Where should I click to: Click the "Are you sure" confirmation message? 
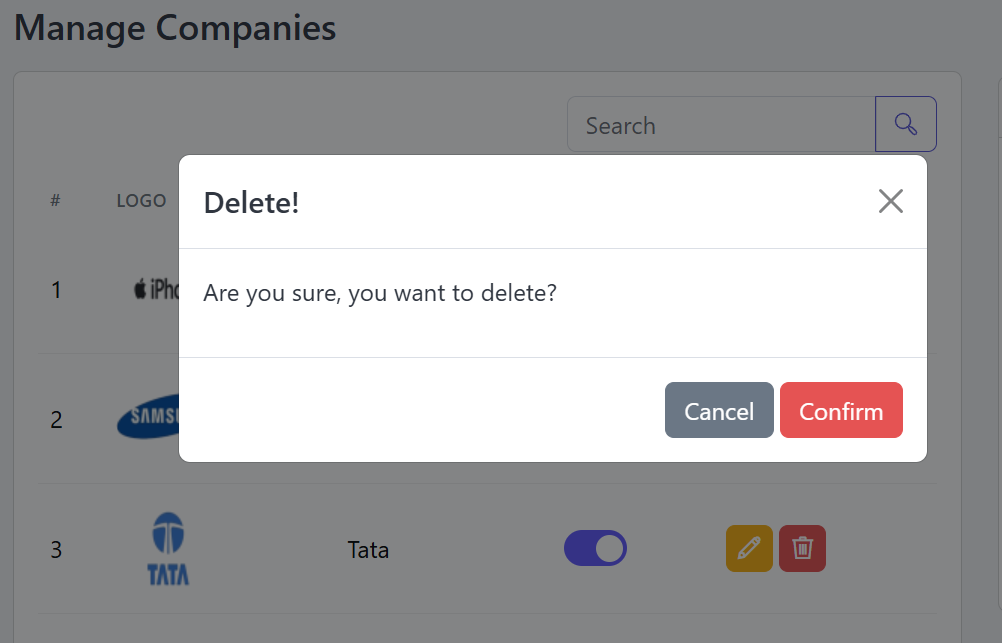[380, 293]
